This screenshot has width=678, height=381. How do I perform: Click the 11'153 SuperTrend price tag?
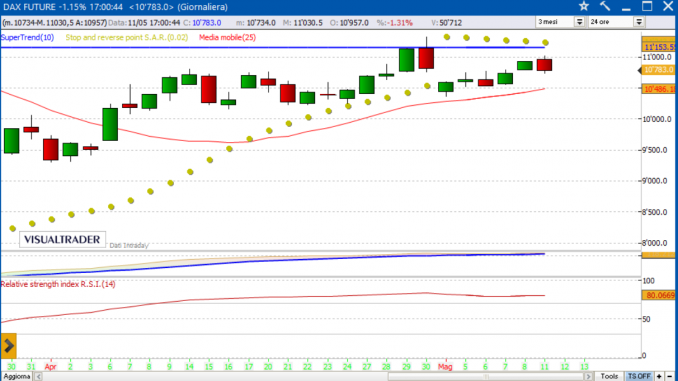[659, 47]
